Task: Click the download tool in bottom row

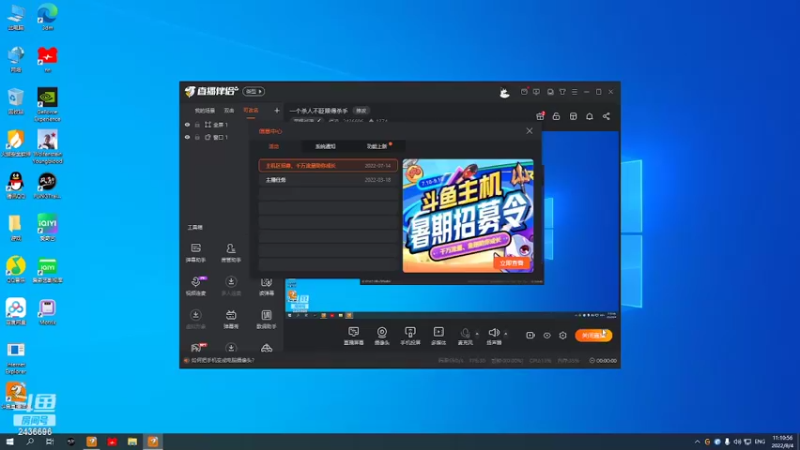Action: click(x=231, y=348)
